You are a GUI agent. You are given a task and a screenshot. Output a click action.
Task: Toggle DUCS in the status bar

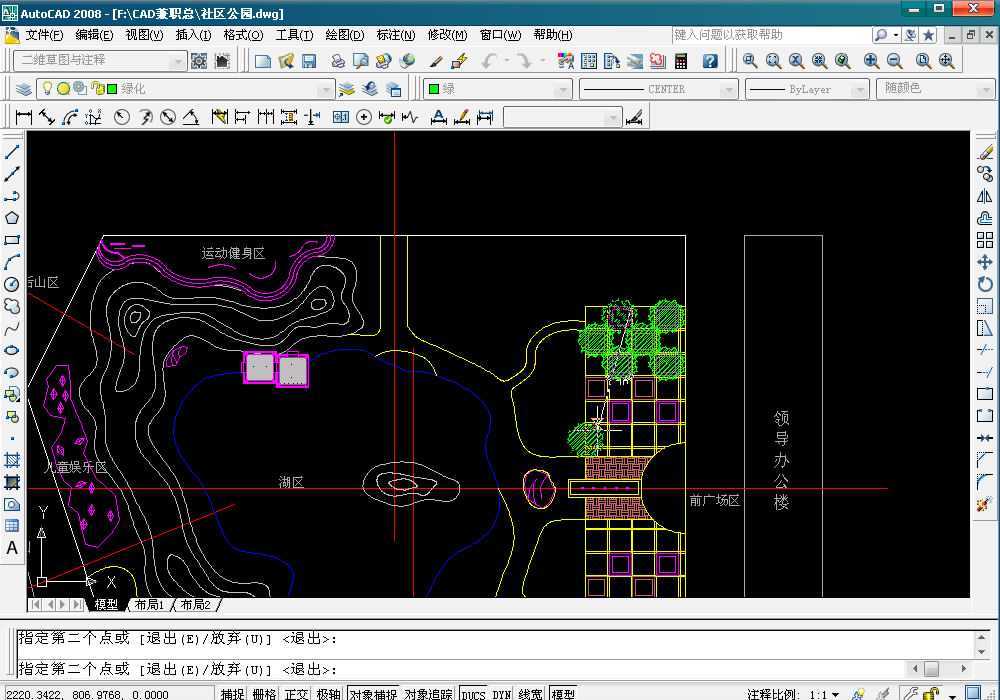pyautogui.click(x=473, y=694)
